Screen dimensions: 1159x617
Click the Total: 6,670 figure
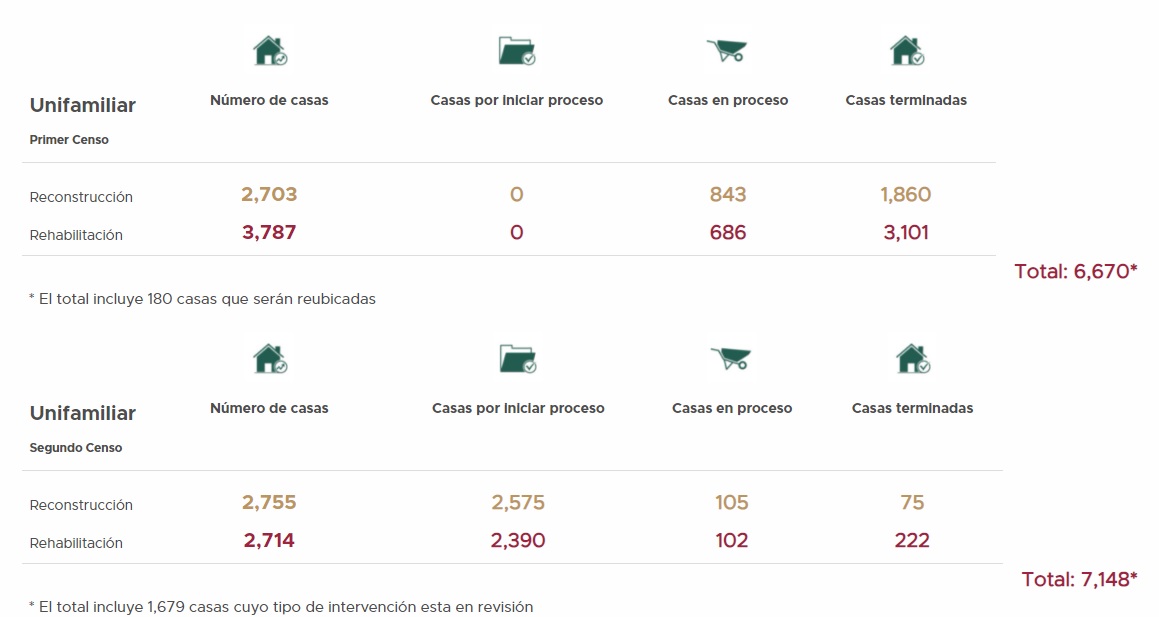(x=1075, y=271)
